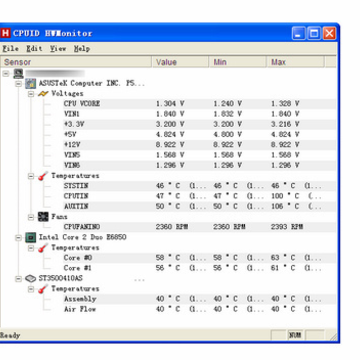Click the thermometer icon under Intel Core 2 Duo
This screenshot has width=360, height=360.
43,248
